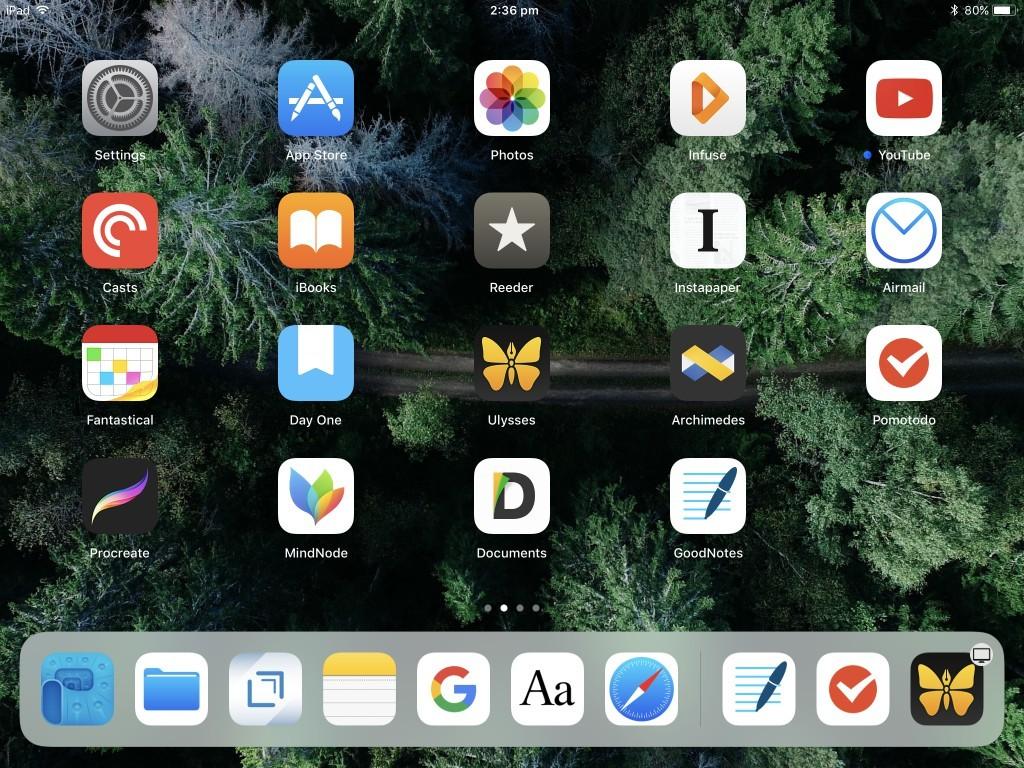Image resolution: width=1024 pixels, height=768 pixels.
Task: Launch Pocket Casts podcast app
Action: [120, 231]
